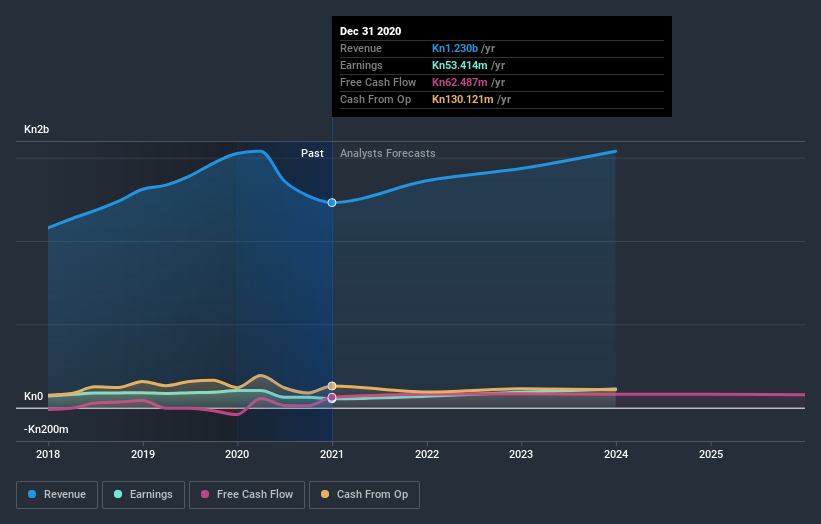Select the 2022 x-axis label
821x524 pixels.
[427, 454]
